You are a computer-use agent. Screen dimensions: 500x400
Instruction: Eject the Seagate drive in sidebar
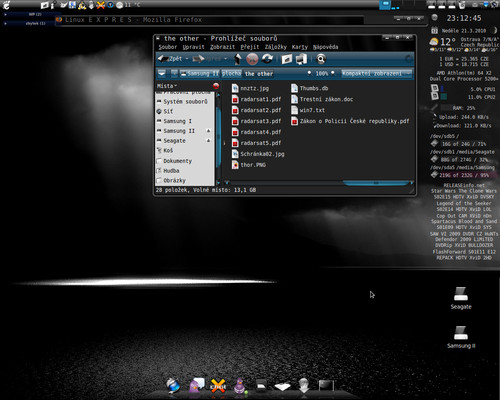click(x=209, y=141)
